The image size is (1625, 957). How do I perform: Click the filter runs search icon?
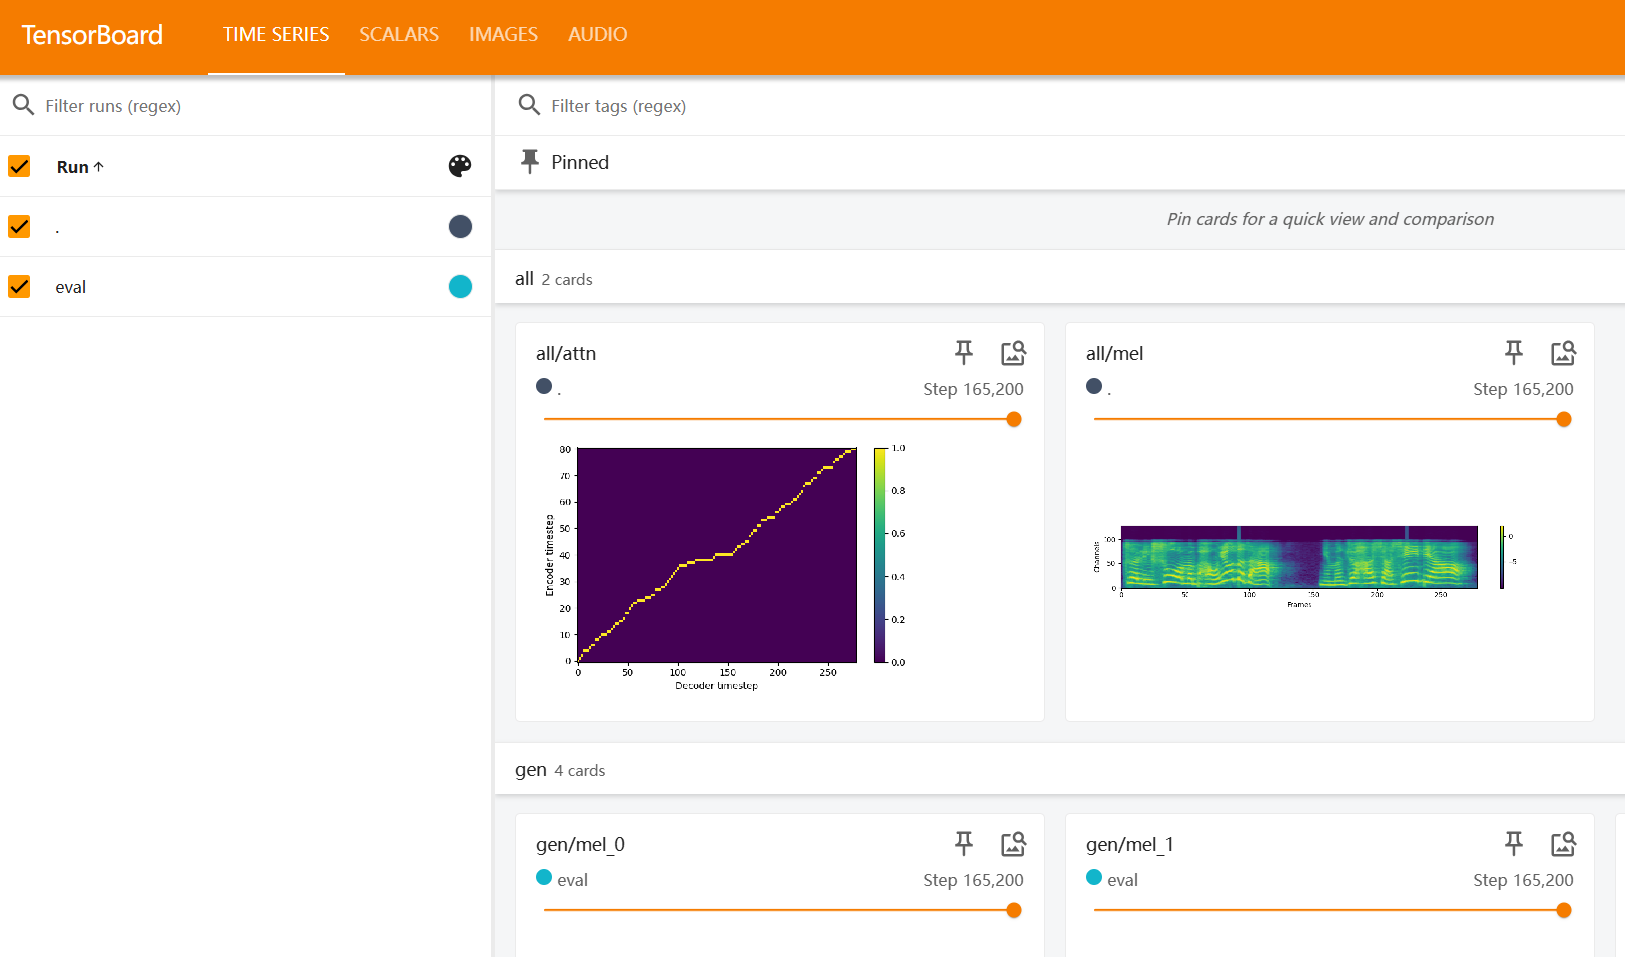point(23,105)
